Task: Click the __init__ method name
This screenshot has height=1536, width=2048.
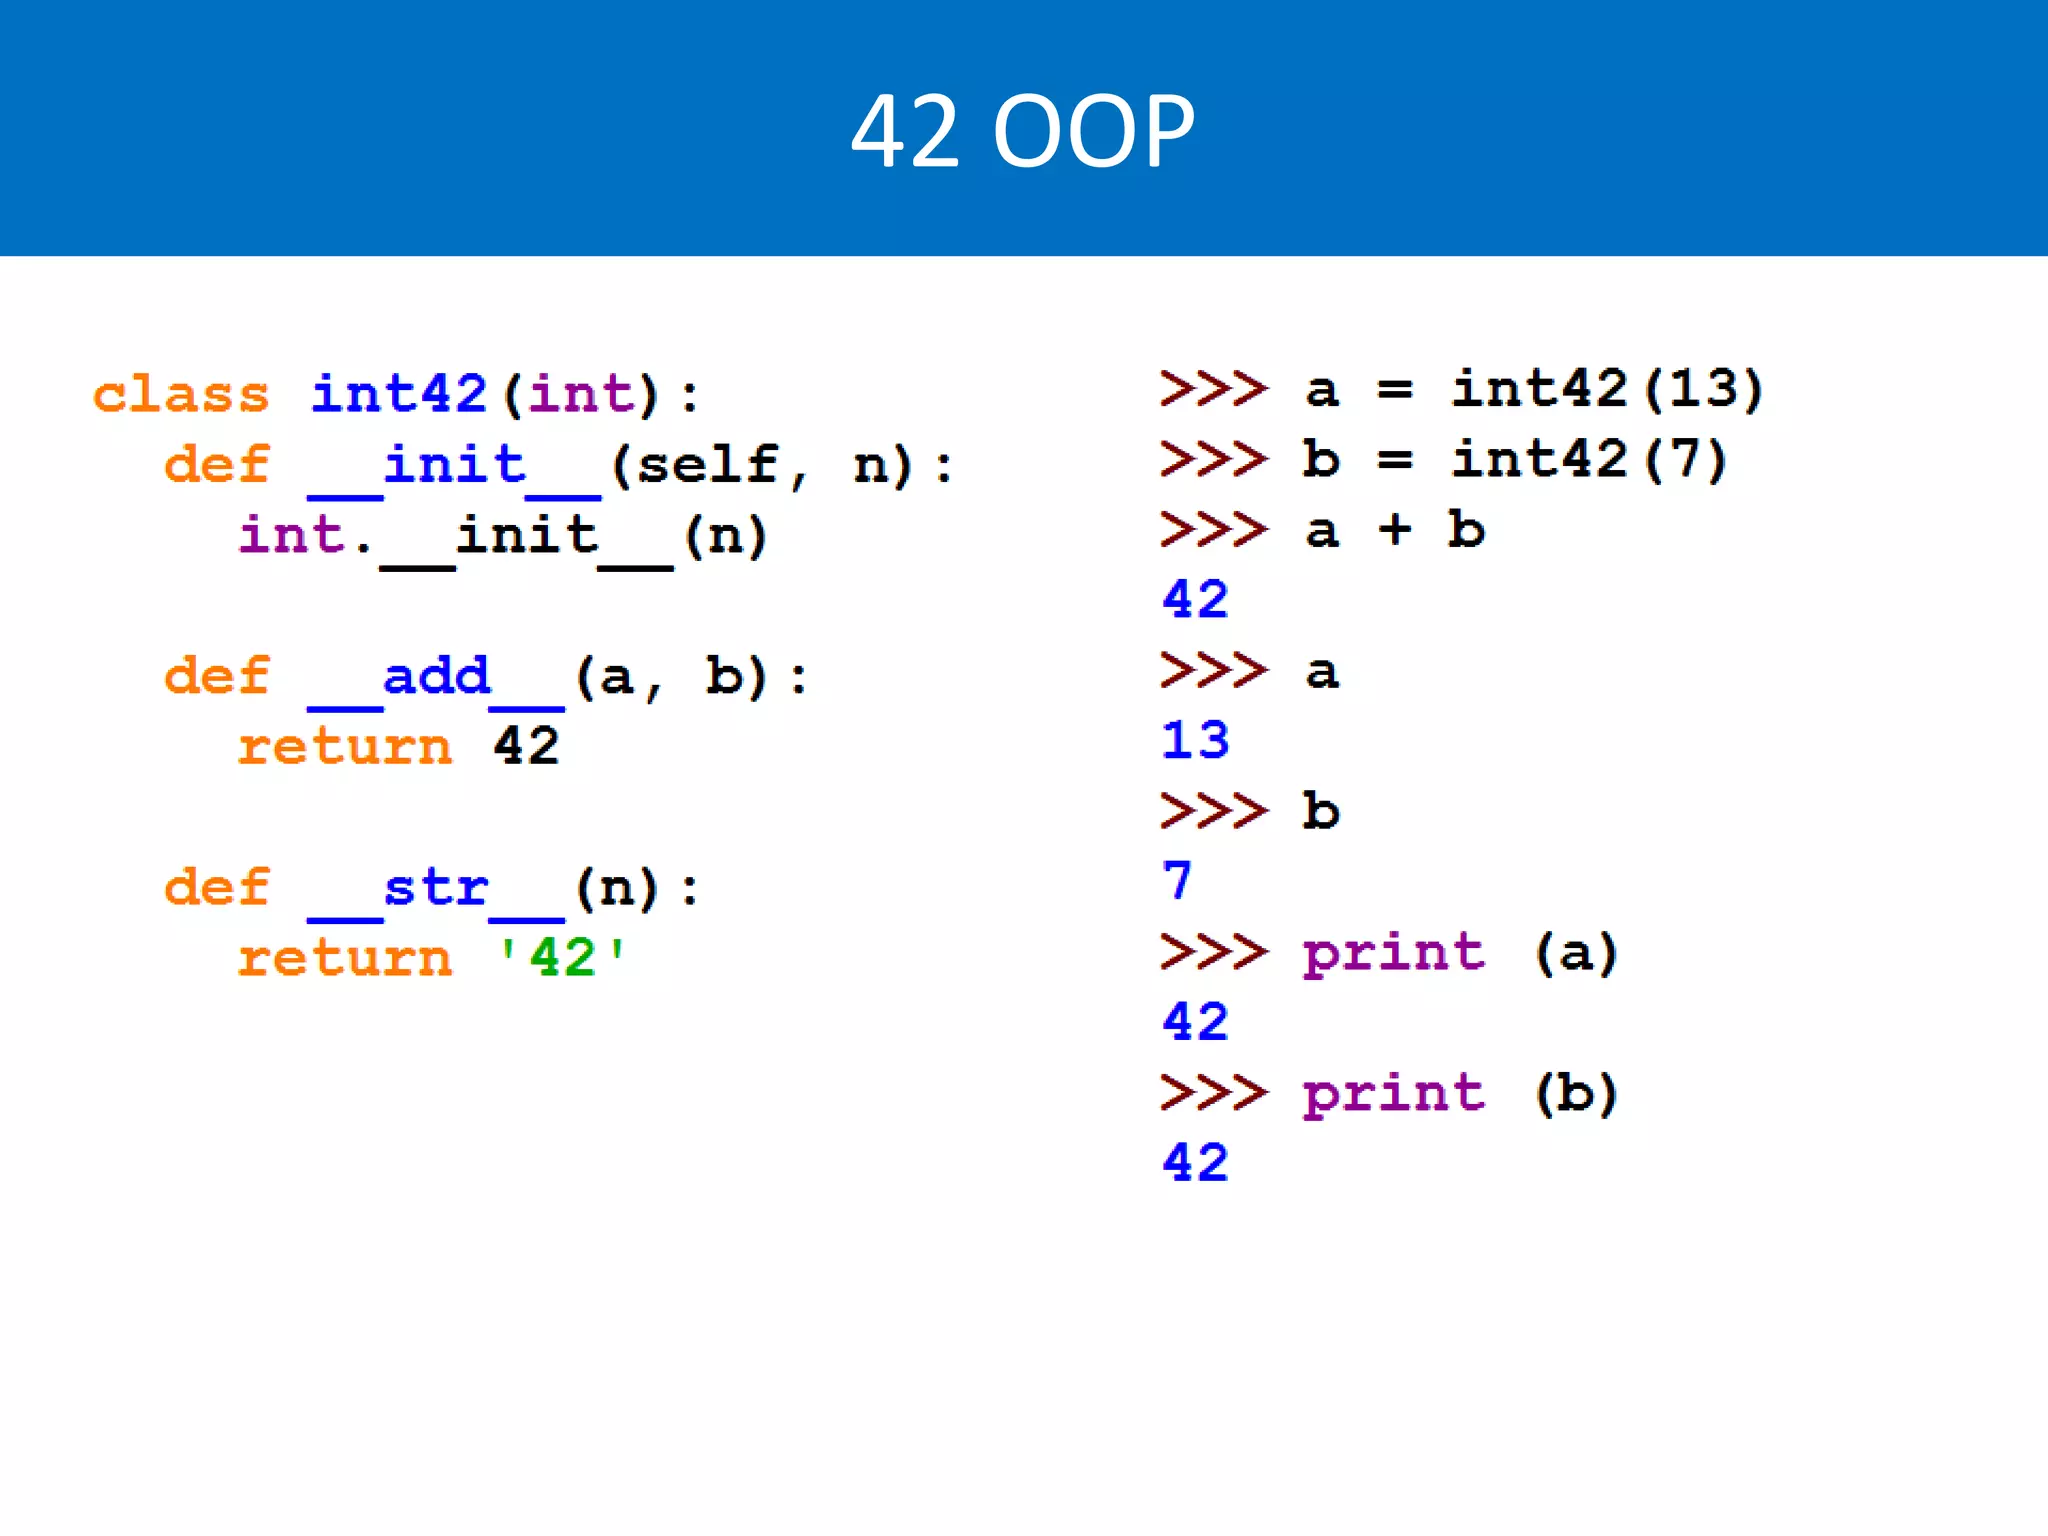Action: [x=454, y=466]
